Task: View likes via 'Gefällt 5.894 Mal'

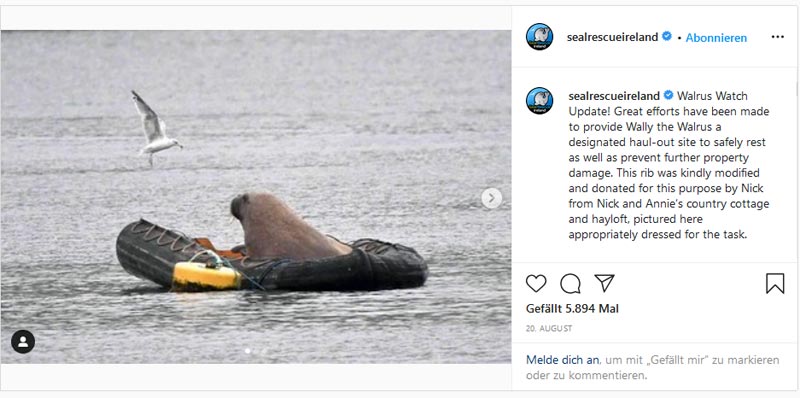Action: [572, 309]
